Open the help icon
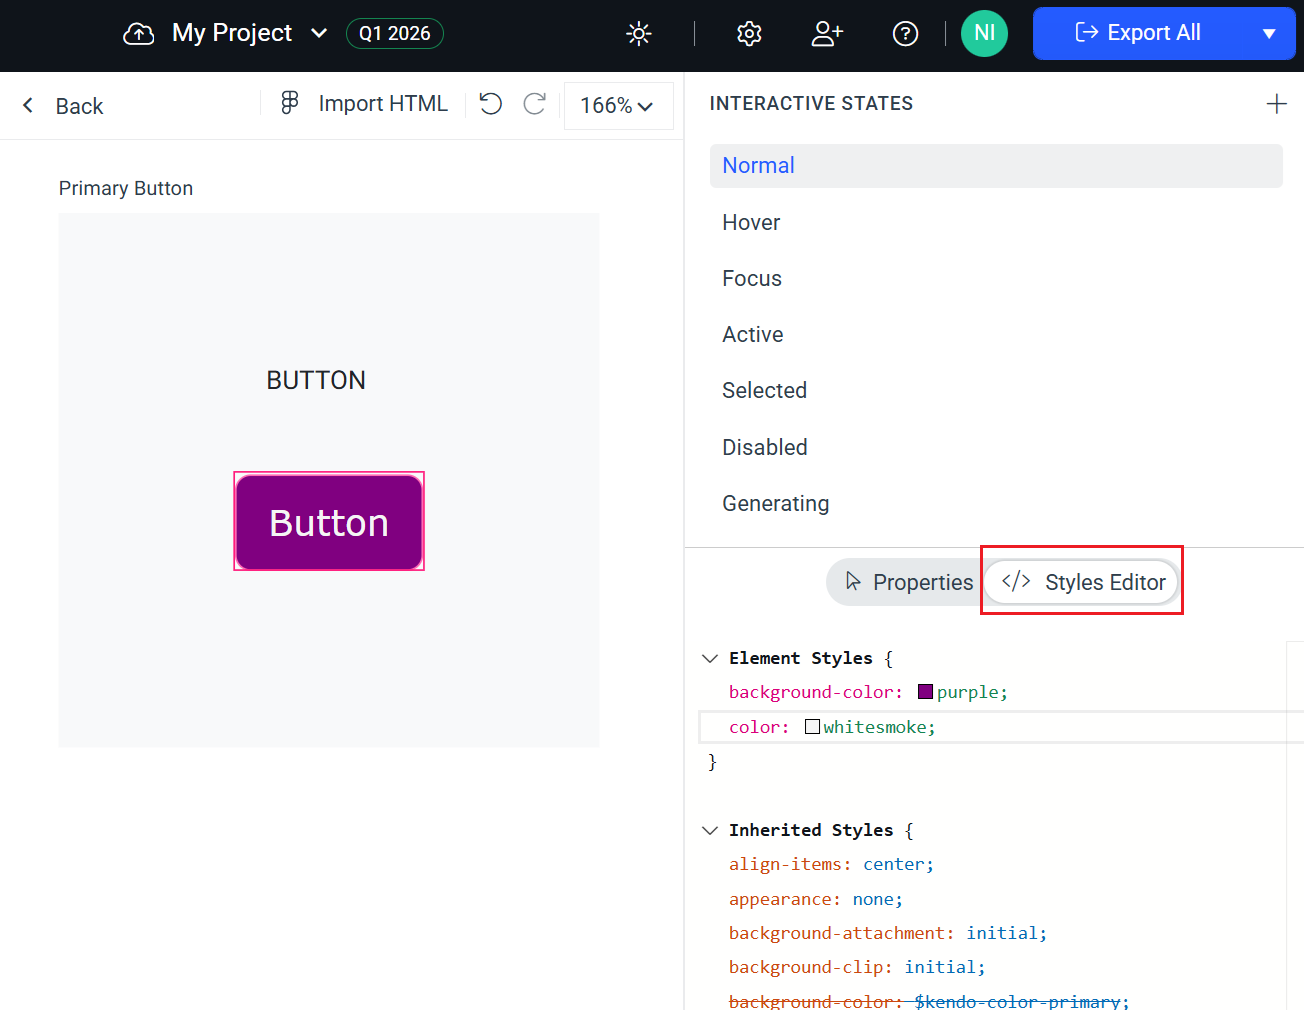Image resolution: width=1304 pixels, height=1010 pixels. click(x=905, y=33)
